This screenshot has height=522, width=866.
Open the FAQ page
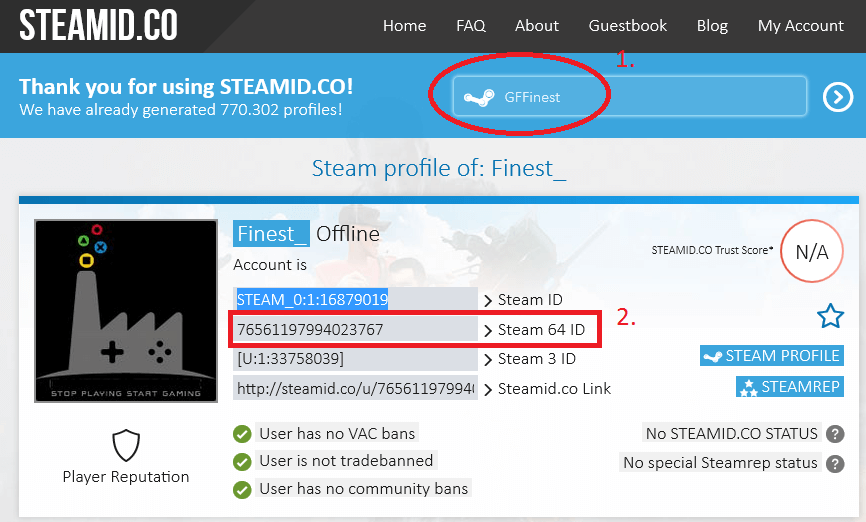click(470, 26)
